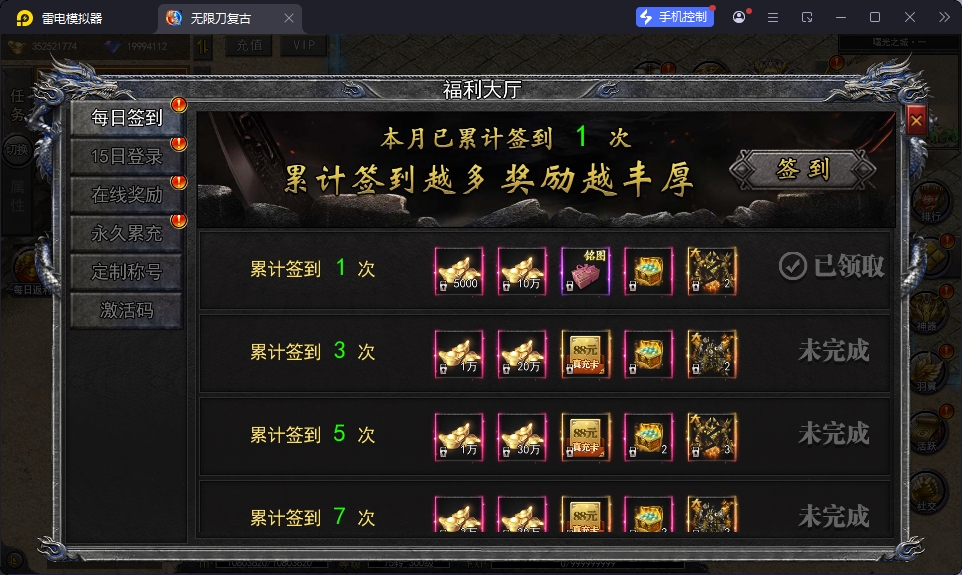962x575 pixels.
Task: Open the emulator account profile icon
Action: (739, 17)
